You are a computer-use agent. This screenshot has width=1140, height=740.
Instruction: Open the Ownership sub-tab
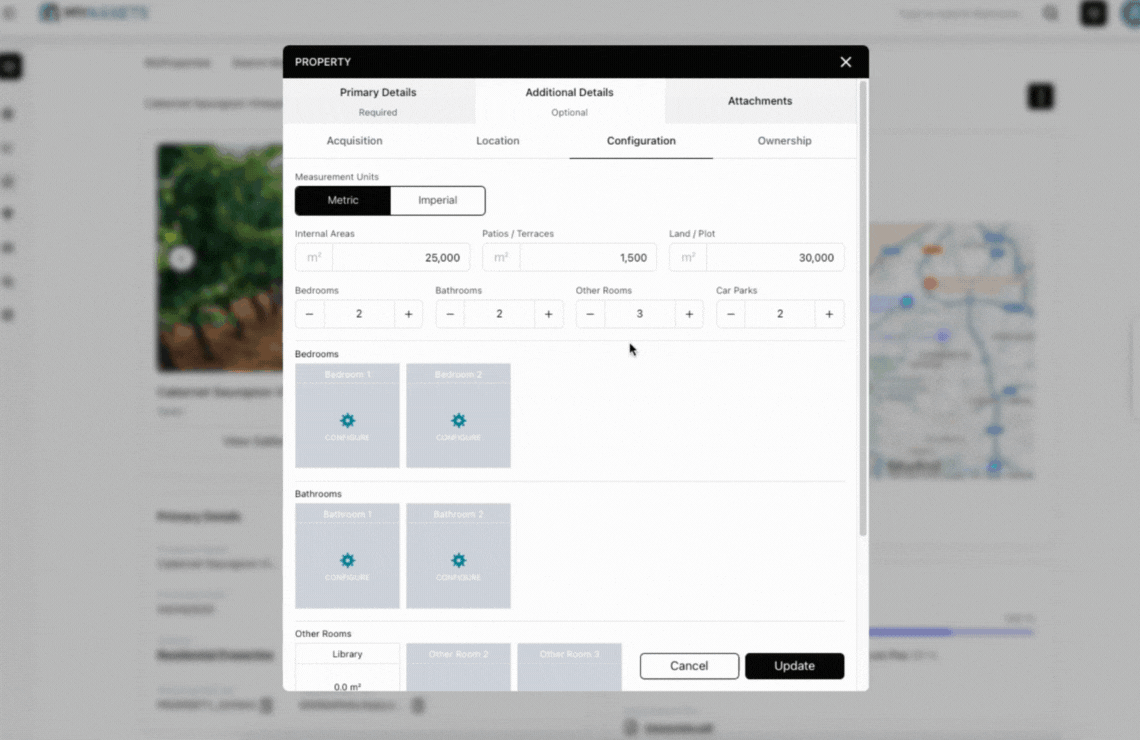[x=784, y=141]
